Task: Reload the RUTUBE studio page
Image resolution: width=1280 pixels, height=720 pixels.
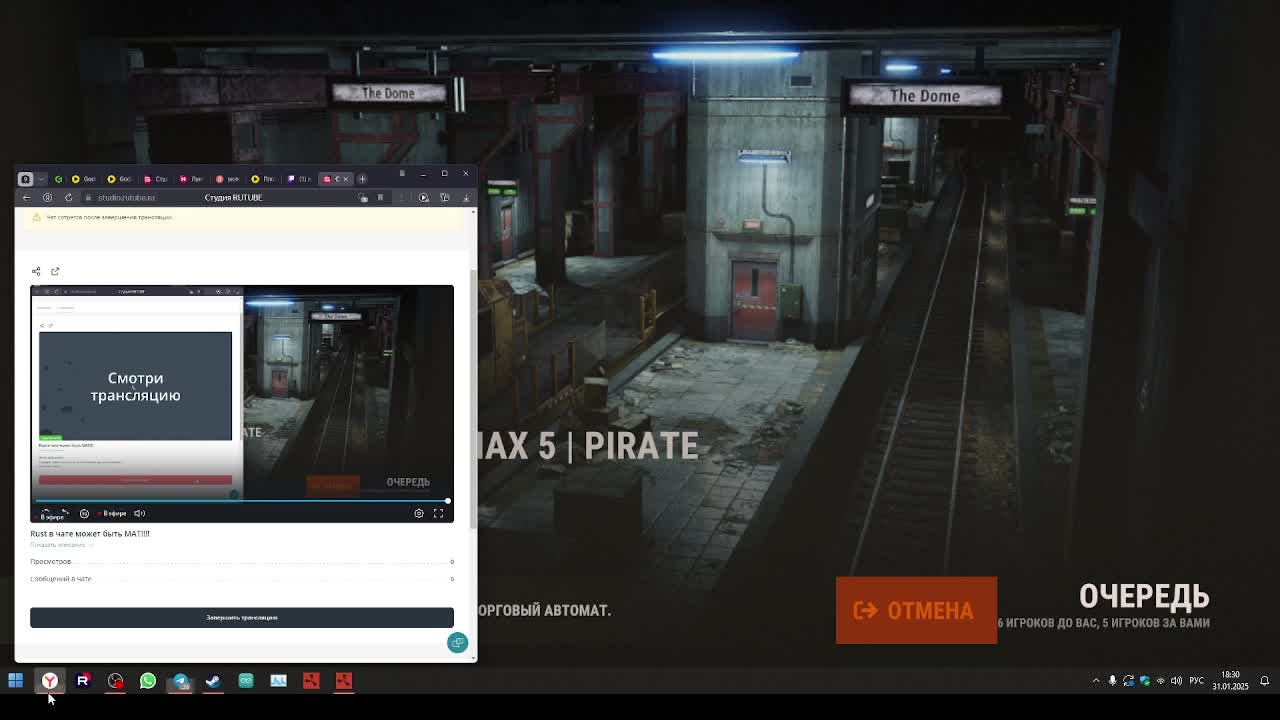Action: click(68, 197)
